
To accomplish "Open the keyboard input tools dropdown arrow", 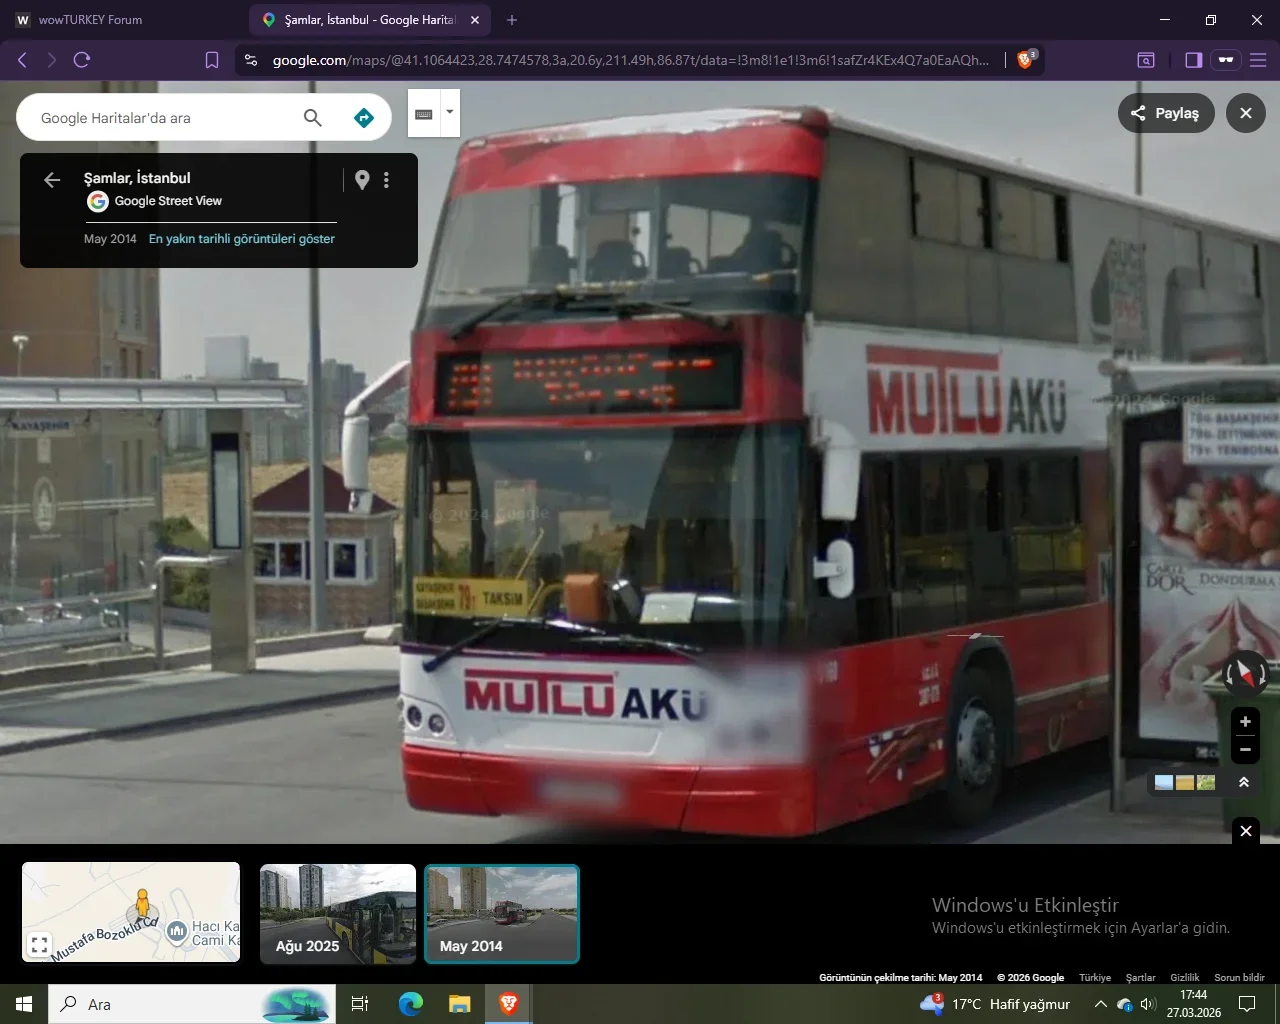I will (450, 112).
